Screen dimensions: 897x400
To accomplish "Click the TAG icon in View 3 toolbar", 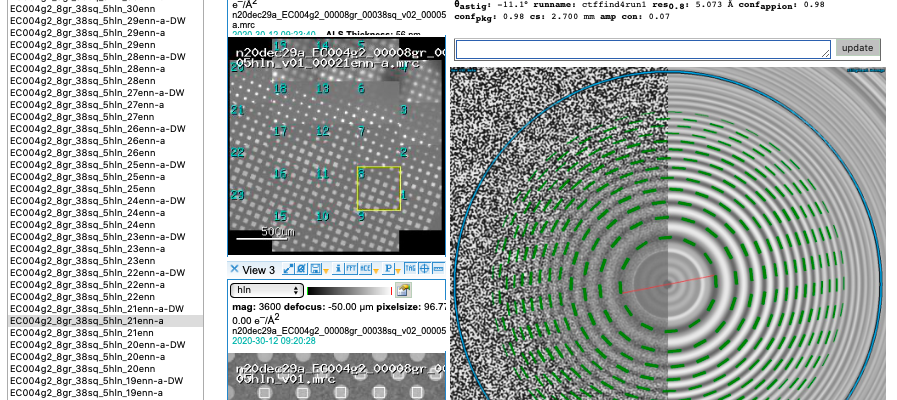I will [410, 268].
